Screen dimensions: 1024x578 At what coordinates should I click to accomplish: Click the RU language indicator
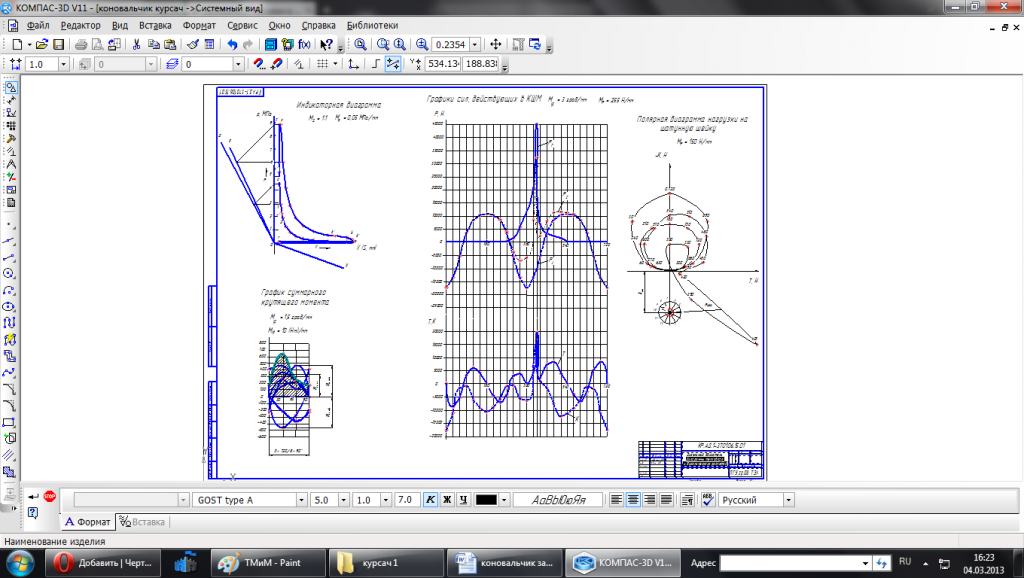coord(904,562)
